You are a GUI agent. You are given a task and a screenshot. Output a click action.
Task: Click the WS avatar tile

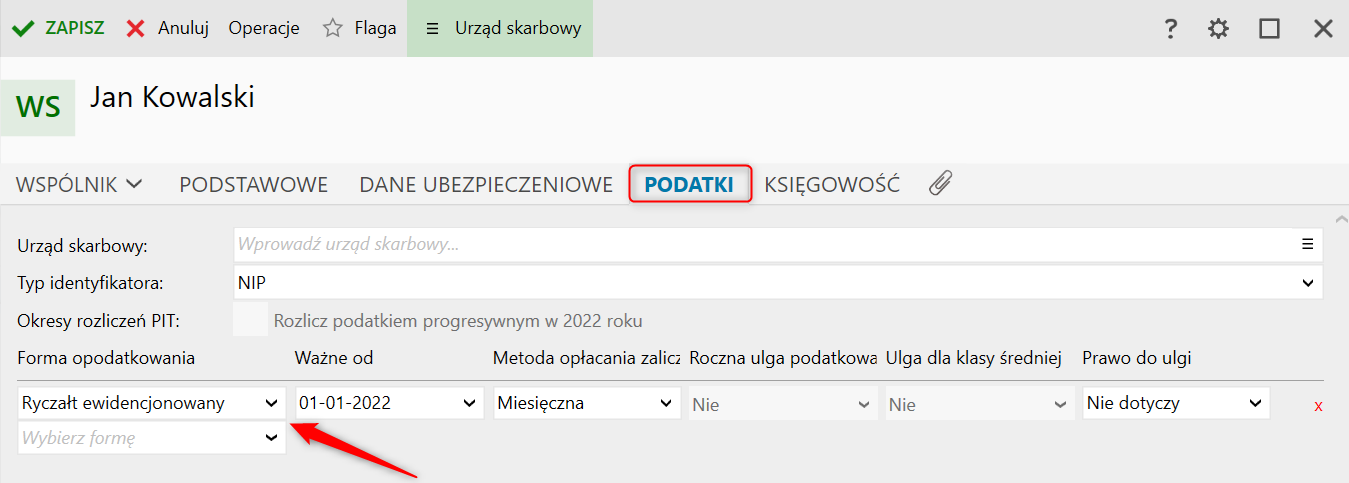coord(38,107)
